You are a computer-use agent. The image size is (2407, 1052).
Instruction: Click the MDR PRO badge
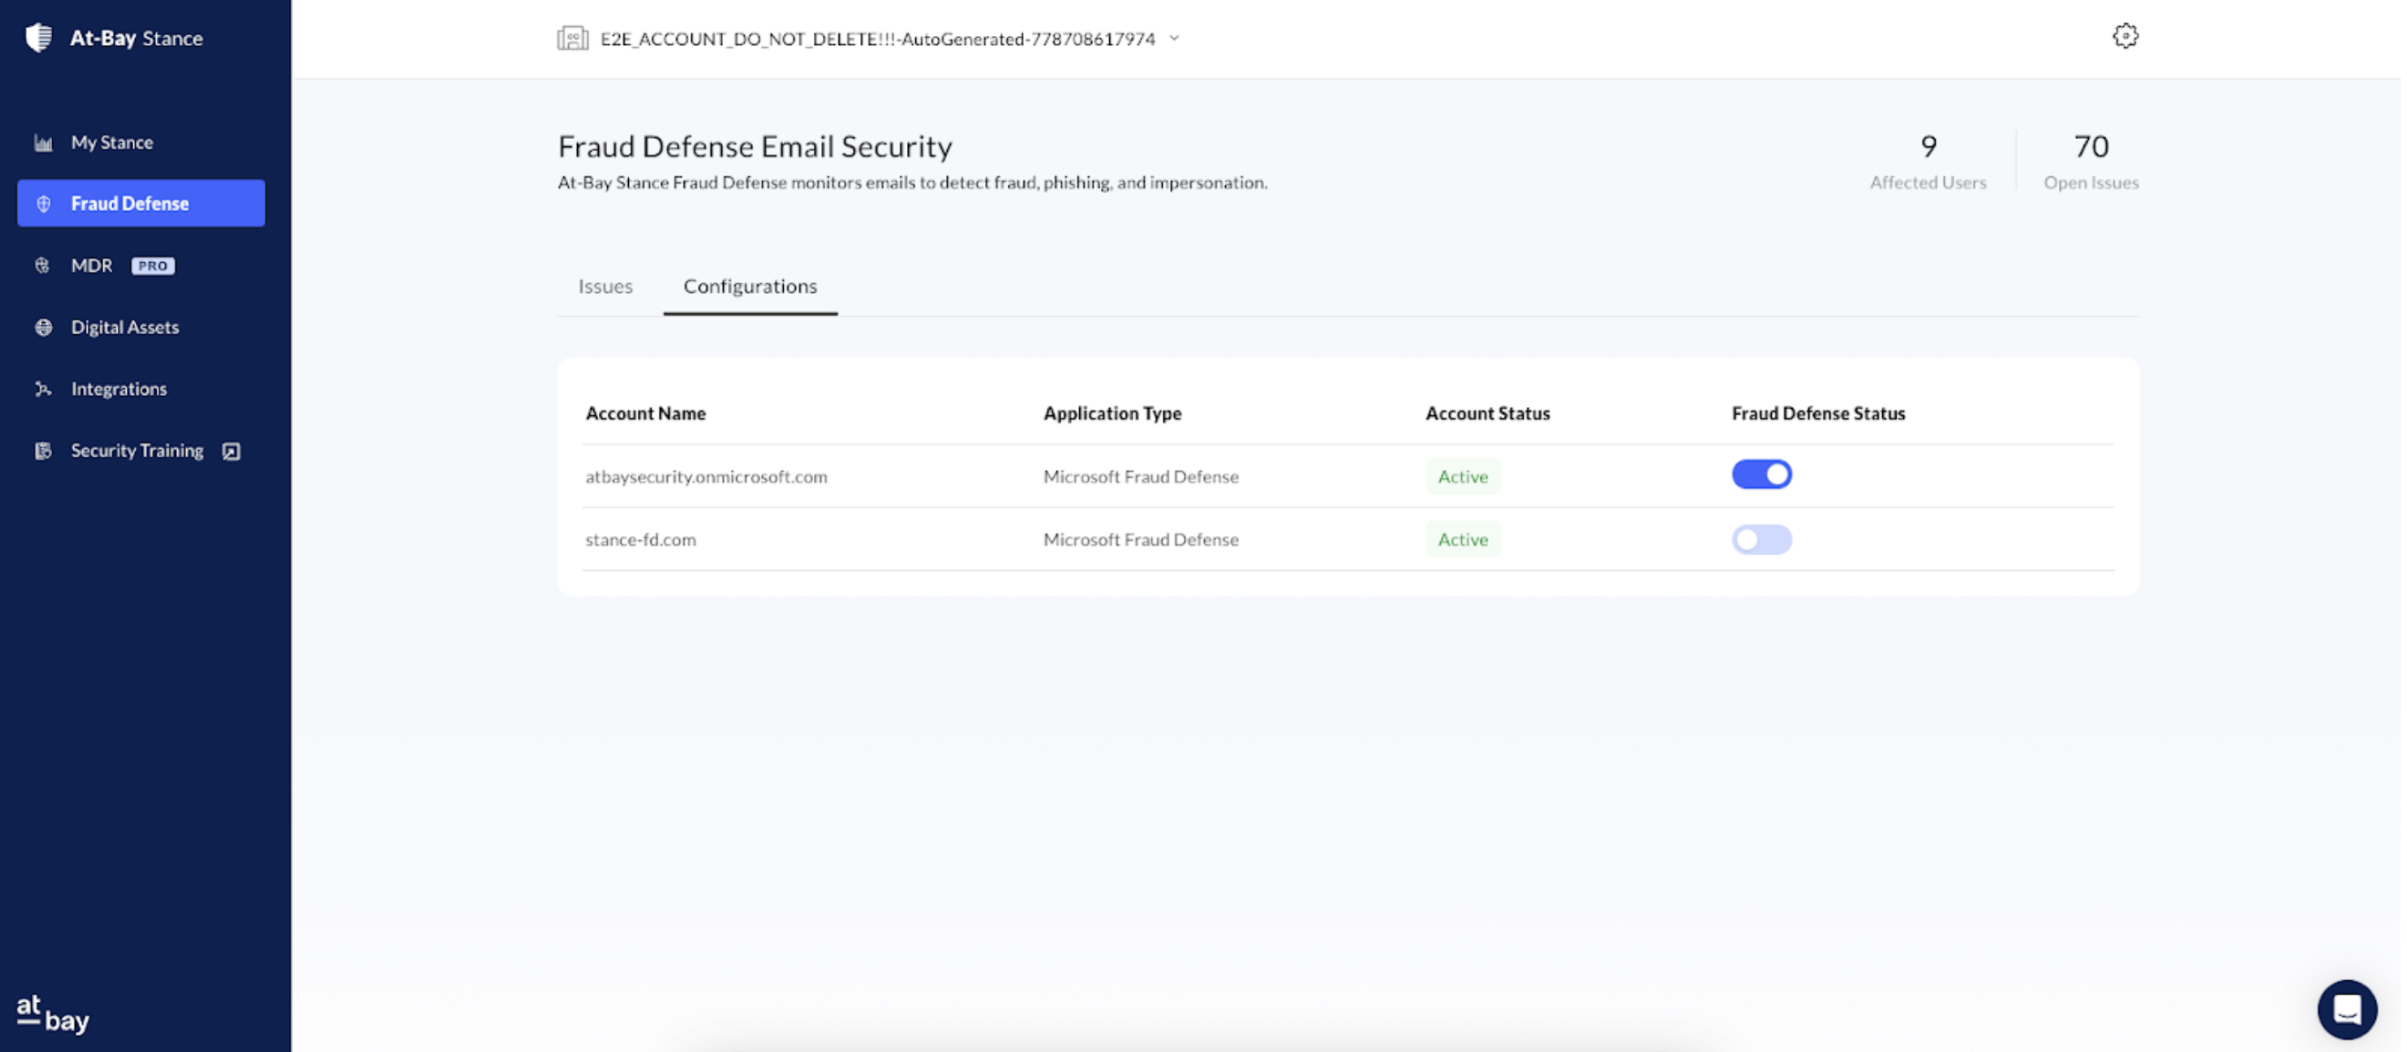click(x=153, y=266)
